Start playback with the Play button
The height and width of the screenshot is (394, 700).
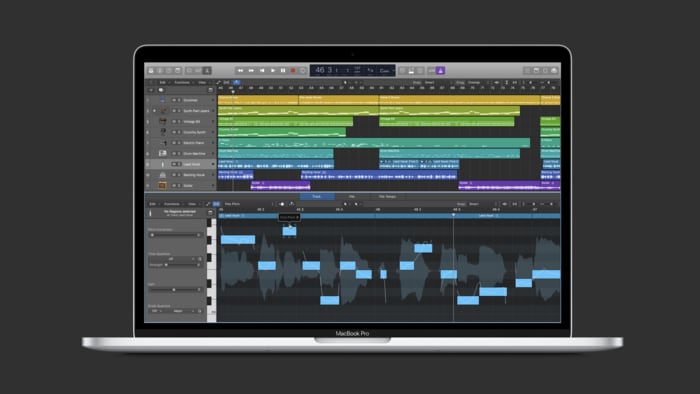pyautogui.click(x=273, y=71)
